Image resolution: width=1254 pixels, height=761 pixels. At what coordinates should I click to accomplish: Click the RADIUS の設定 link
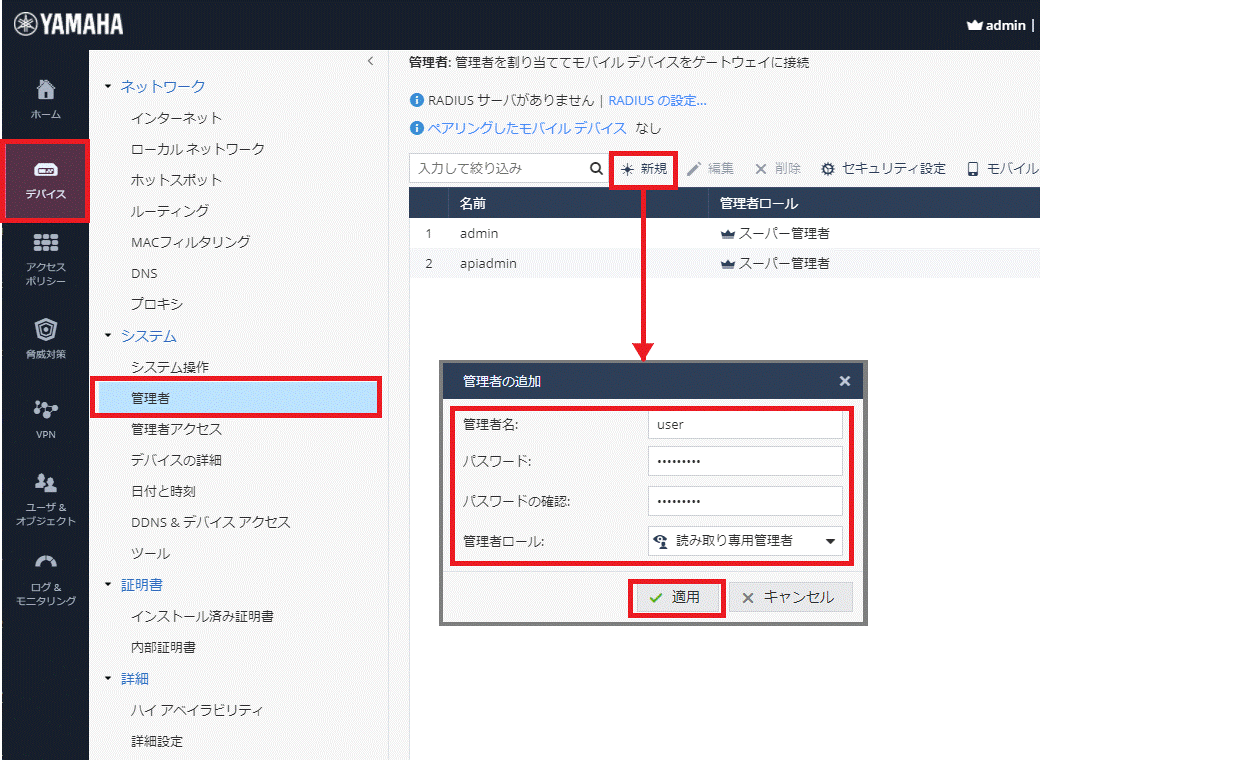[657, 101]
